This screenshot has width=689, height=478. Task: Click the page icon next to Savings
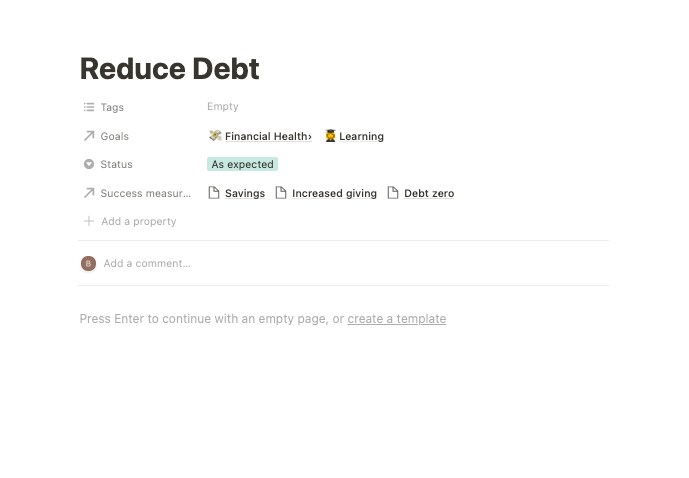214,193
